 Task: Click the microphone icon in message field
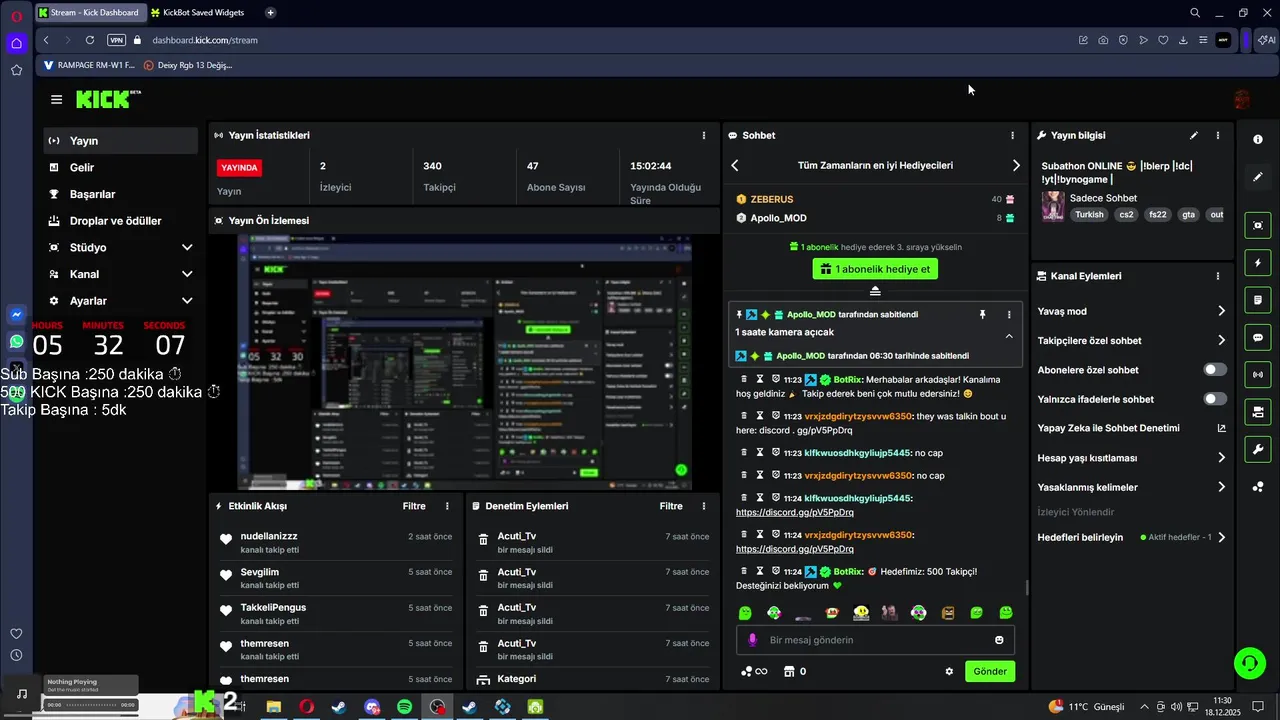(x=753, y=640)
